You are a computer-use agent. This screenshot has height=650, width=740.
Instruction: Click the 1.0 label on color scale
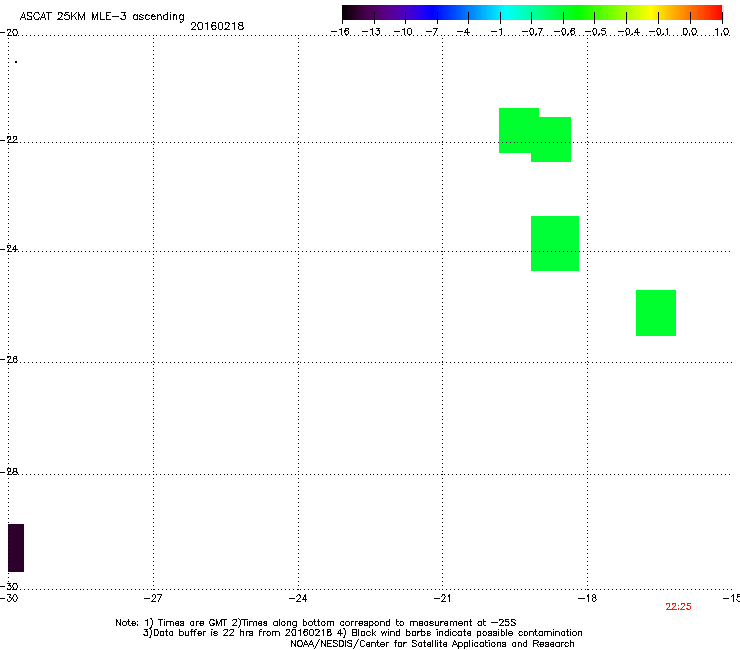(x=722, y=32)
